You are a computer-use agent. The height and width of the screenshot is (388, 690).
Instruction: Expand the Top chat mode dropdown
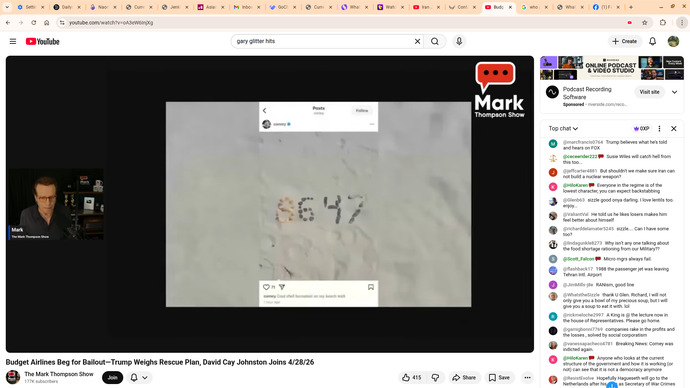click(x=563, y=128)
